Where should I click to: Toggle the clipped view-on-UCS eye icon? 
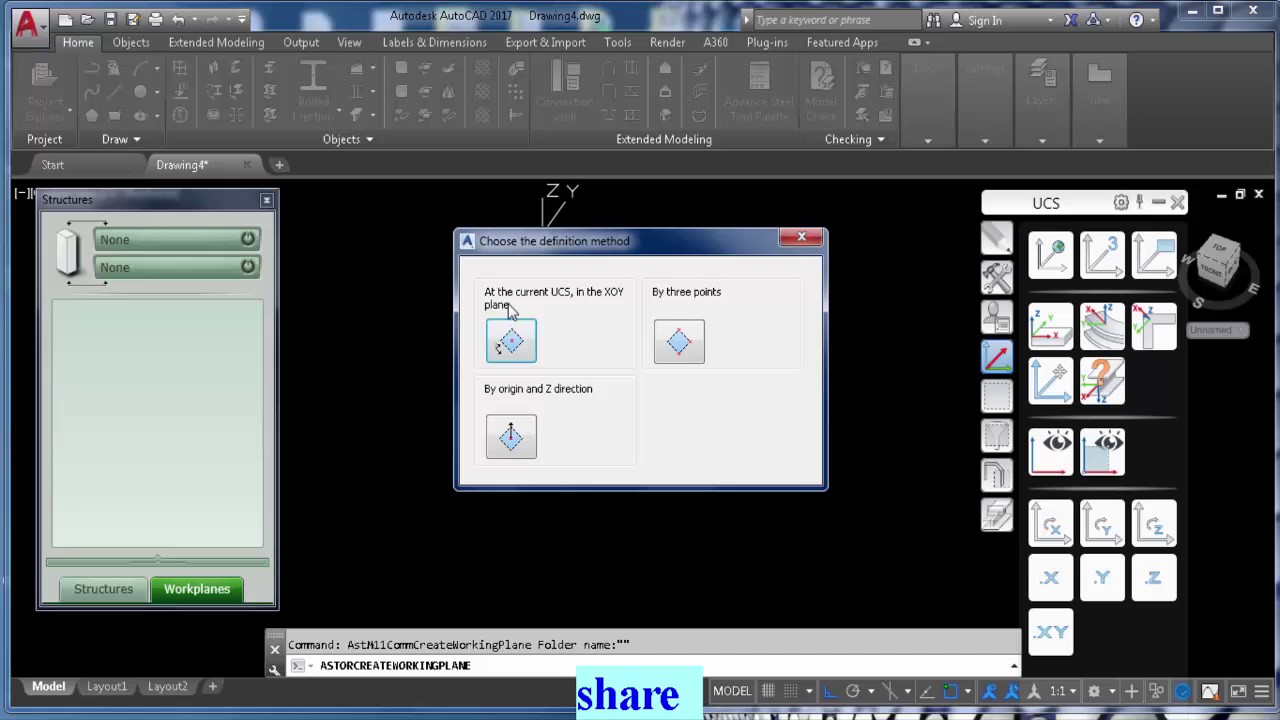(1102, 452)
